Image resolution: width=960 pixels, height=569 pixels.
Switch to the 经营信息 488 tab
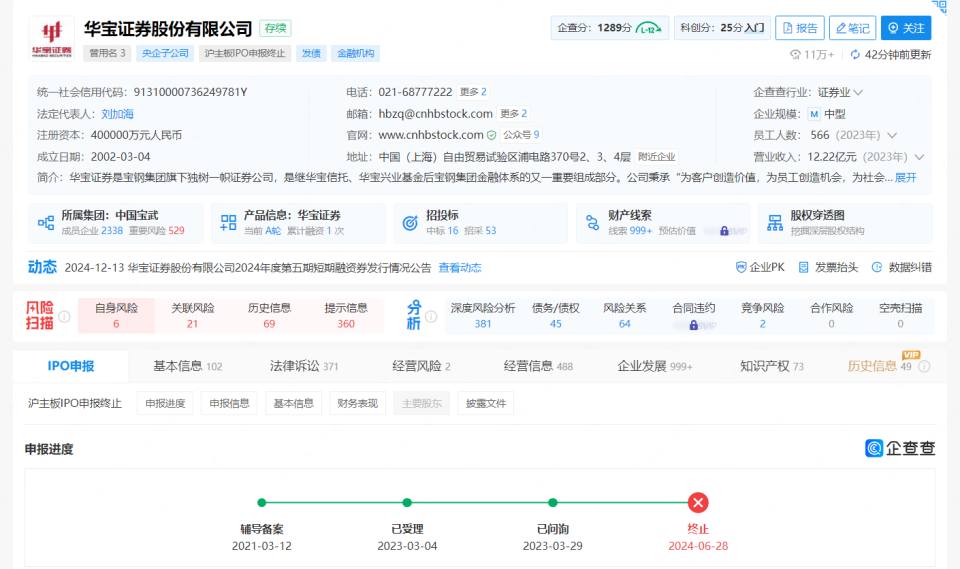tap(538, 366)
